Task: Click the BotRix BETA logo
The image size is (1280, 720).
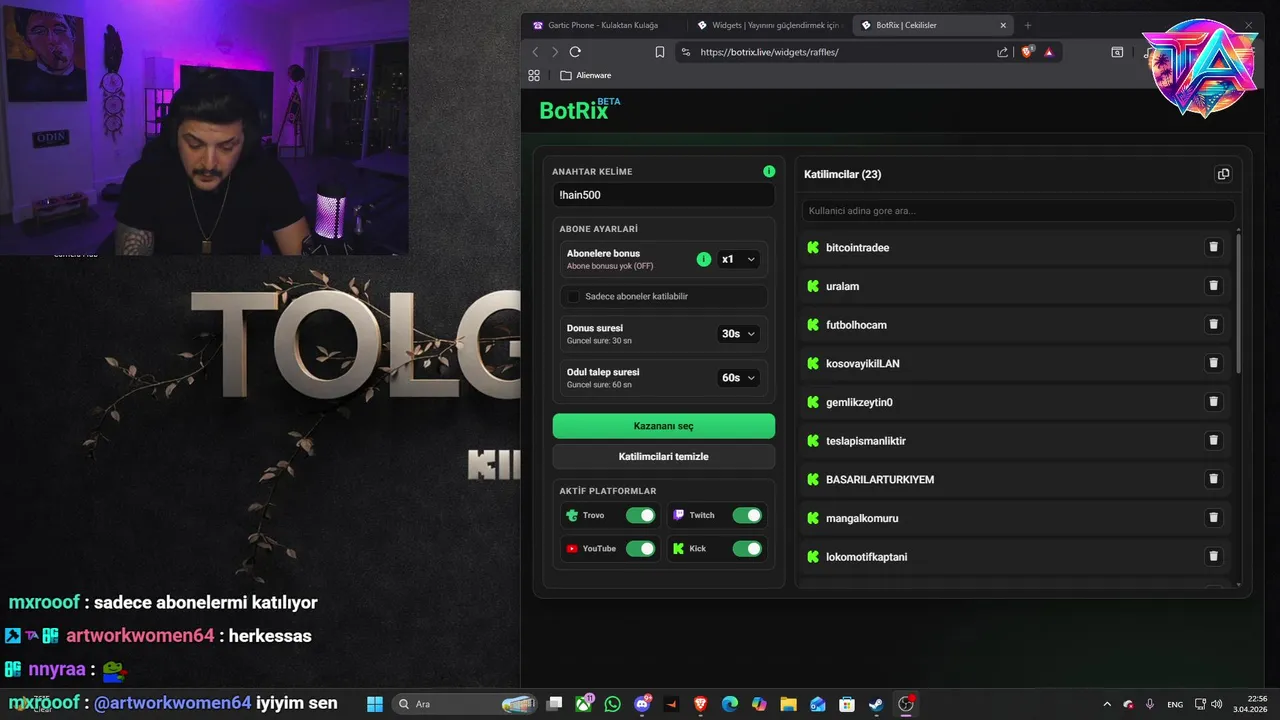Action: tap(580, 110)
